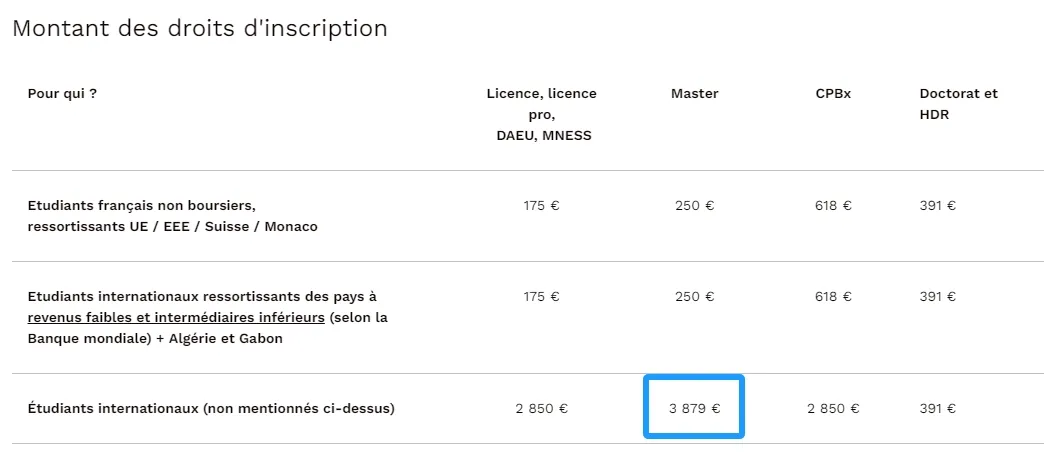Click the CPBx column header
1054x453 pixels.
(x=833, y=93)
